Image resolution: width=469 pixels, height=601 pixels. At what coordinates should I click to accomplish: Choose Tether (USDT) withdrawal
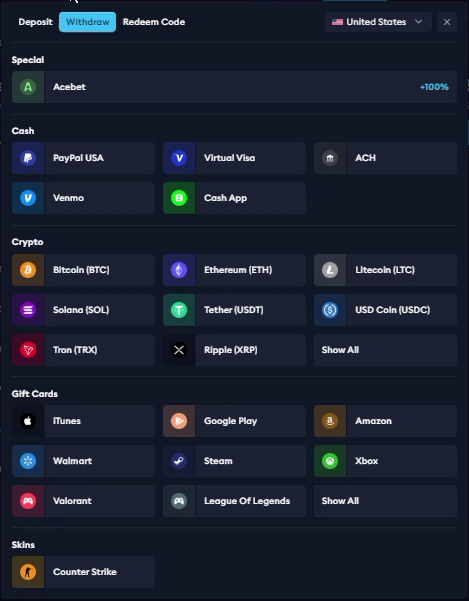point(234,310)
